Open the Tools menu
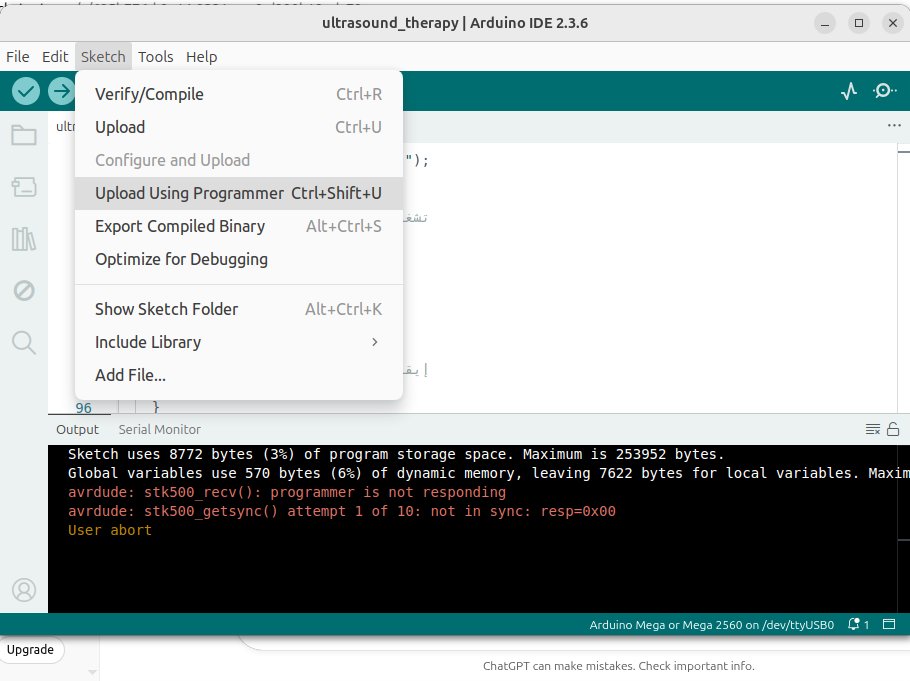 [155, 57]
